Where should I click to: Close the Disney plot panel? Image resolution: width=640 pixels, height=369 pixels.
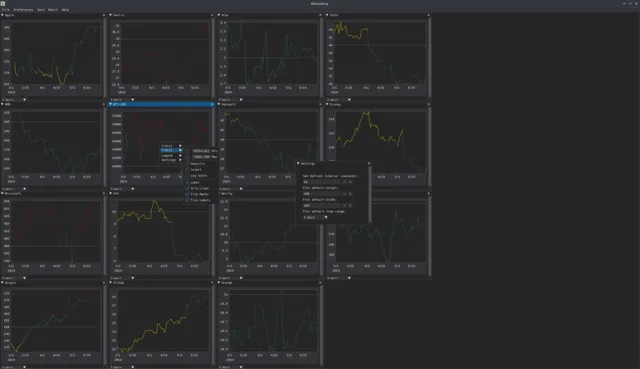pos(428,104)
